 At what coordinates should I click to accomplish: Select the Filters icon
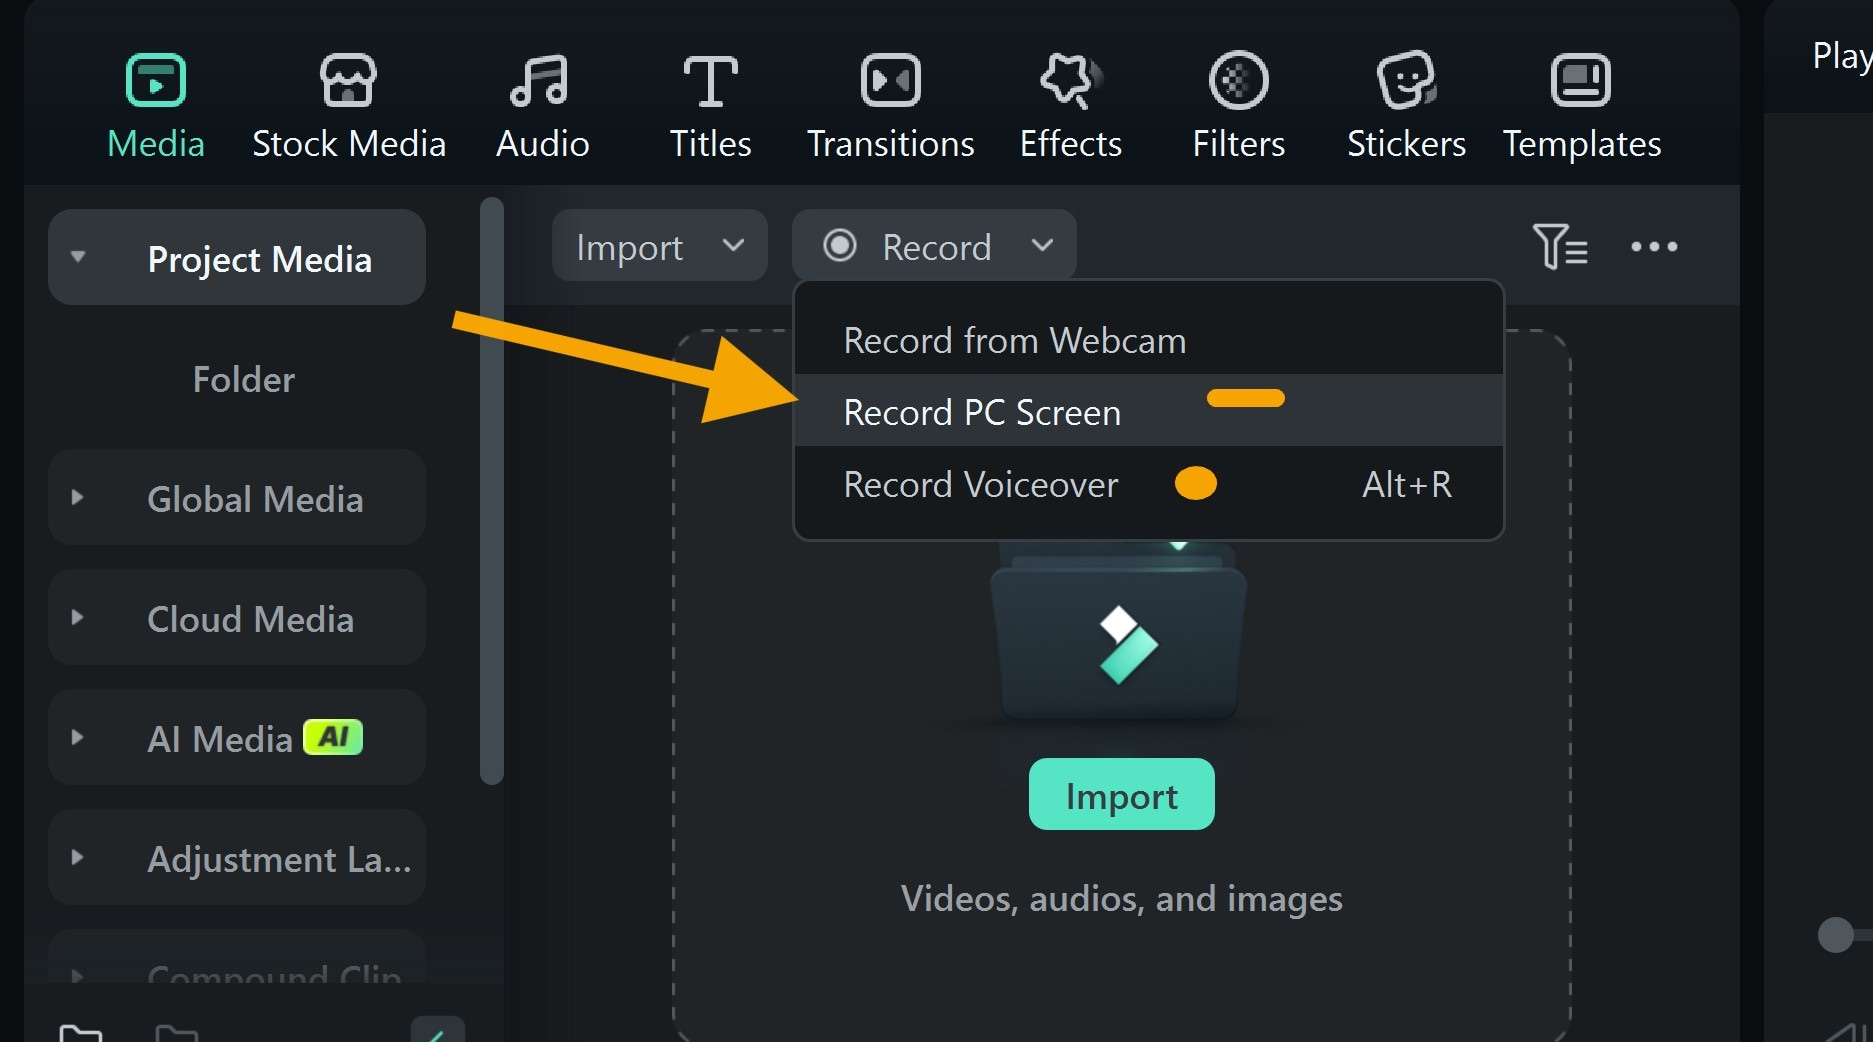(x=1238, y=81)
